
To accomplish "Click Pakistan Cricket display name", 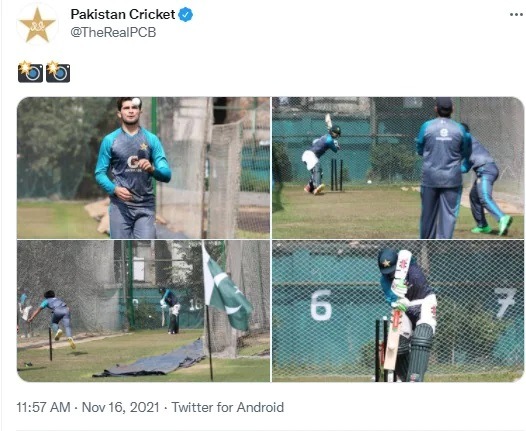I will click(x=123, y=14).
